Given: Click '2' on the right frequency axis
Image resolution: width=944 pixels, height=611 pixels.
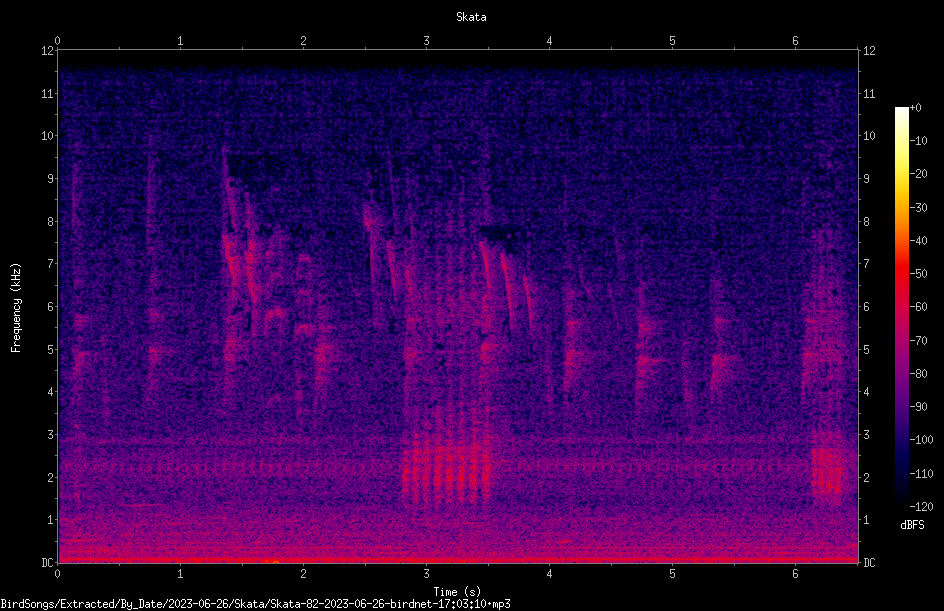Looking at the screenshot, I should tap(866, 477).
